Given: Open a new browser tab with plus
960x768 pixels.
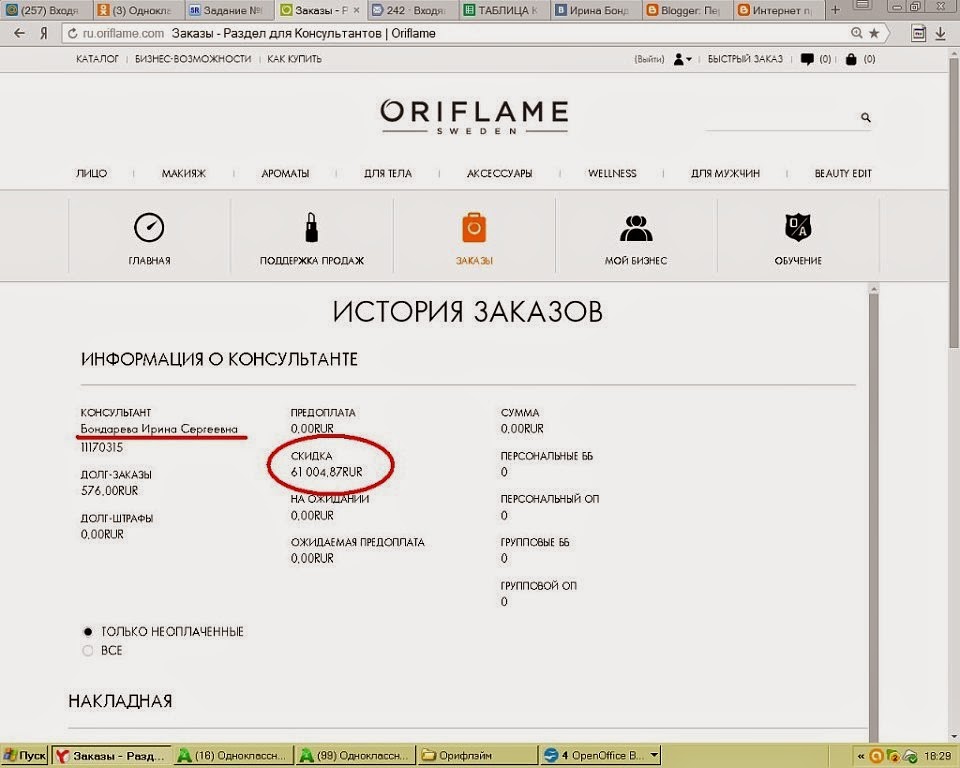Looking at the screenshot, I should pyautogui.click(x=835, y=10).
